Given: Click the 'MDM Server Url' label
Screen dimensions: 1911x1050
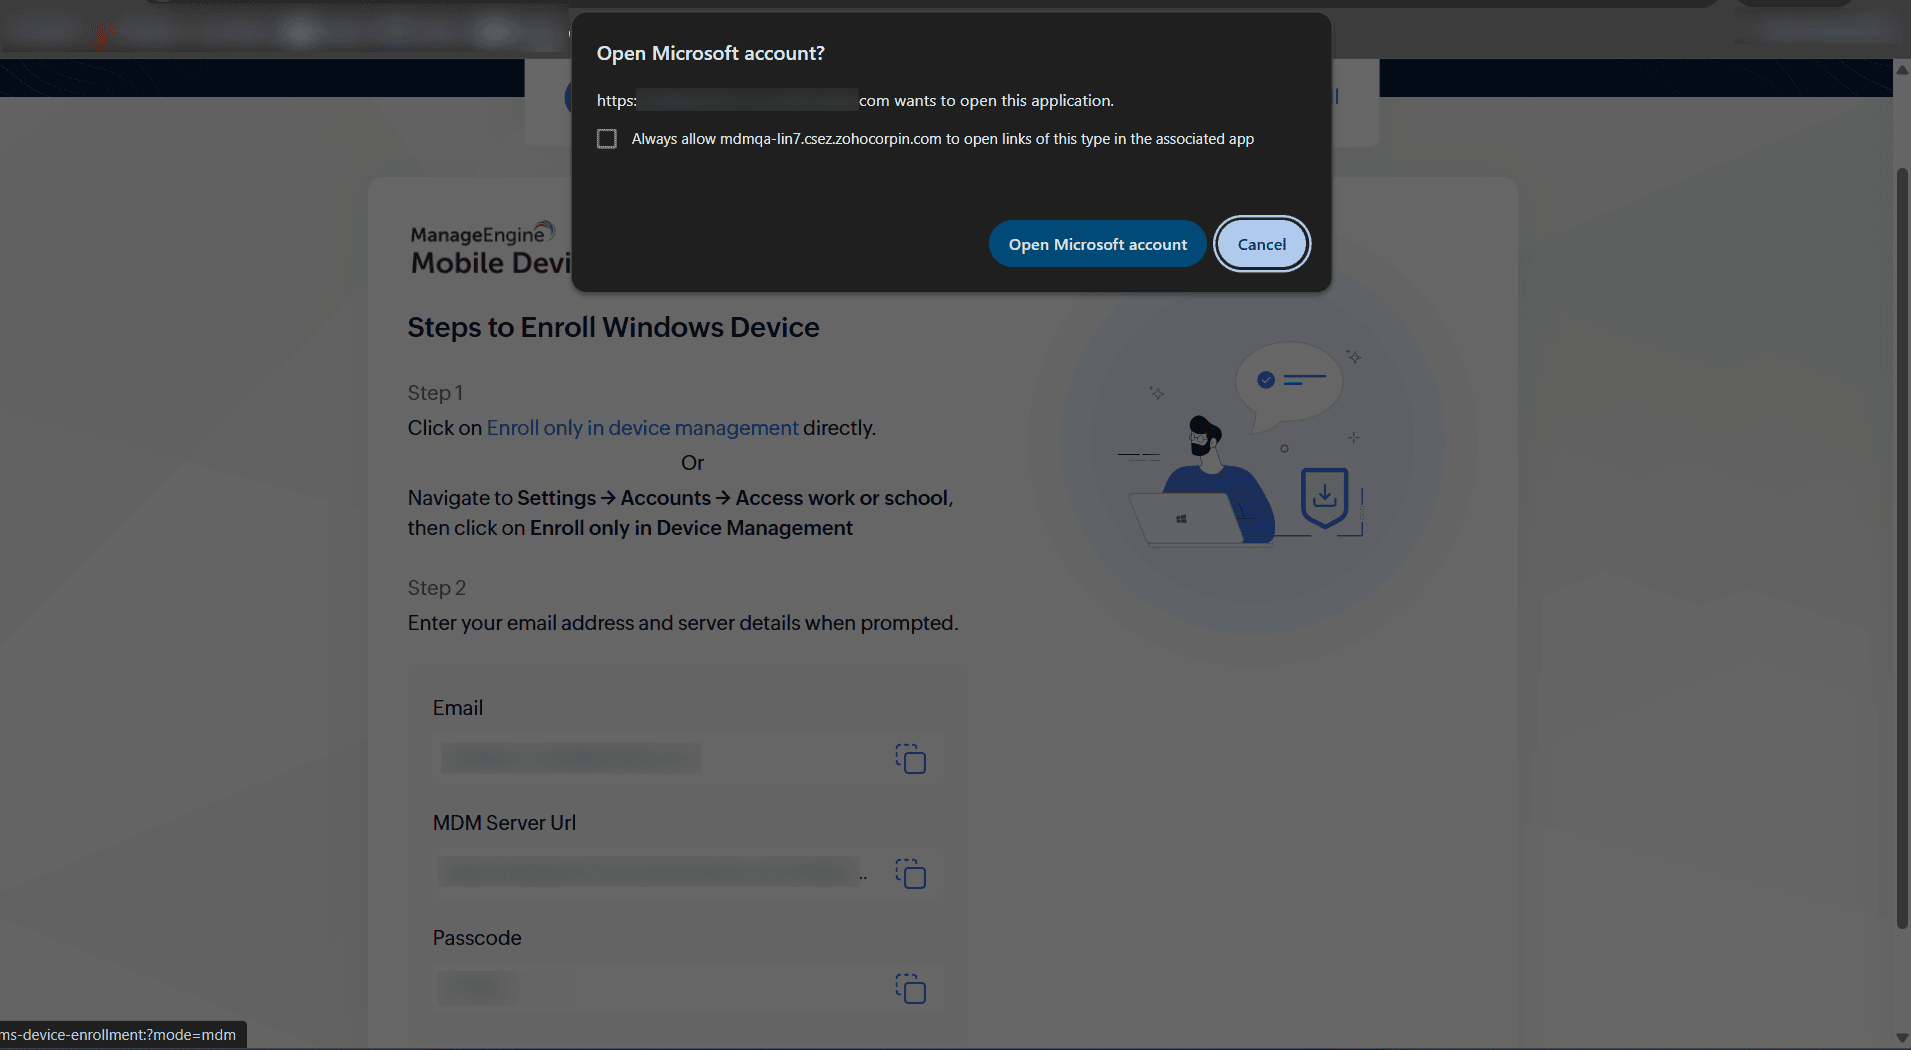Looking at the screenshot, I should coord(504,823).
